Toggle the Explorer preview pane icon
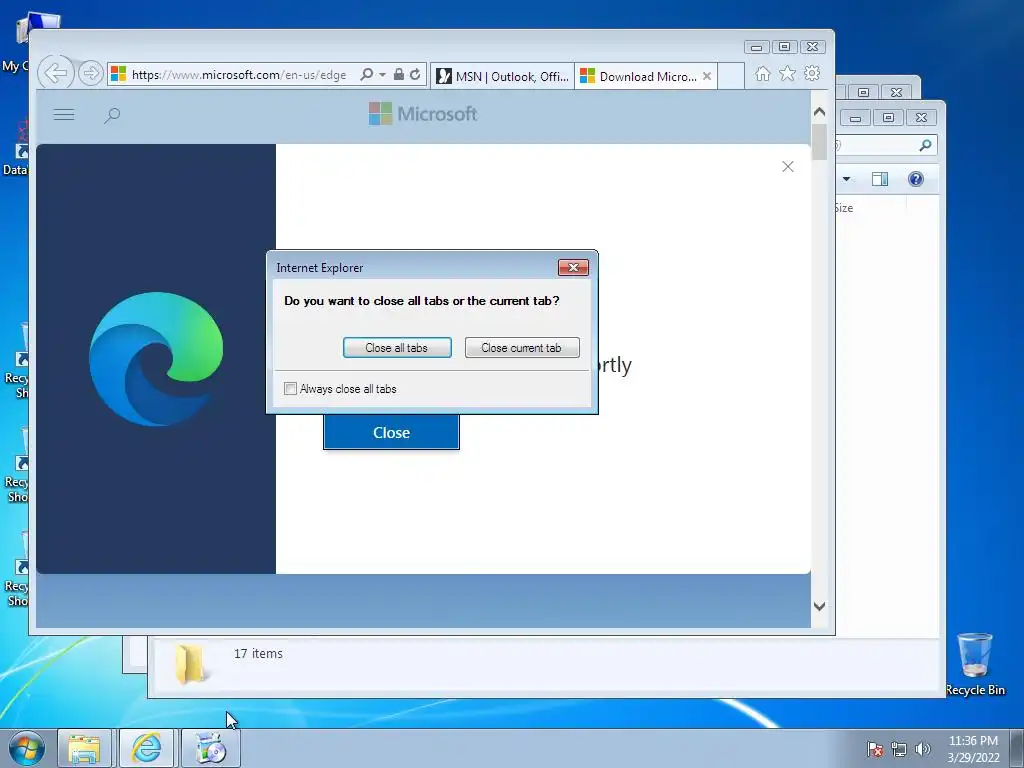The image size is (1024, 768). coord(880,179)
